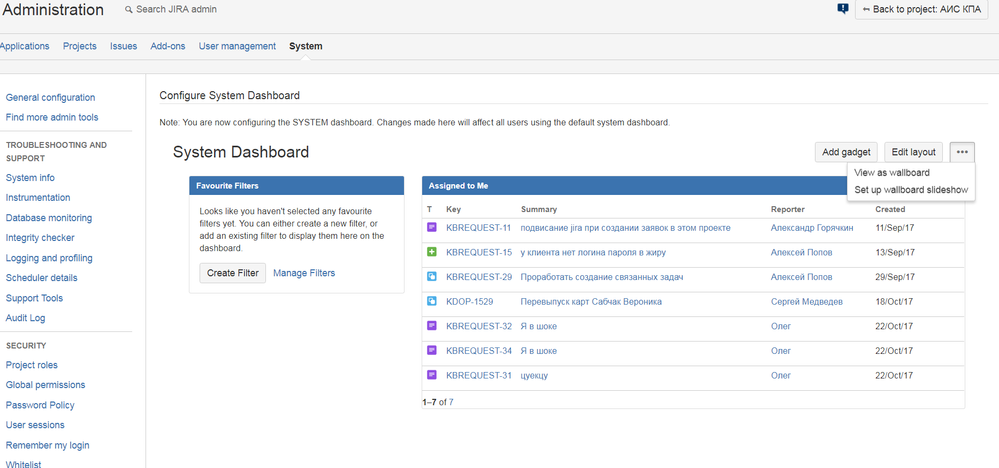
Task: Click purple issue type icon for KBREQUEST-31
Action: pos(431,375)
